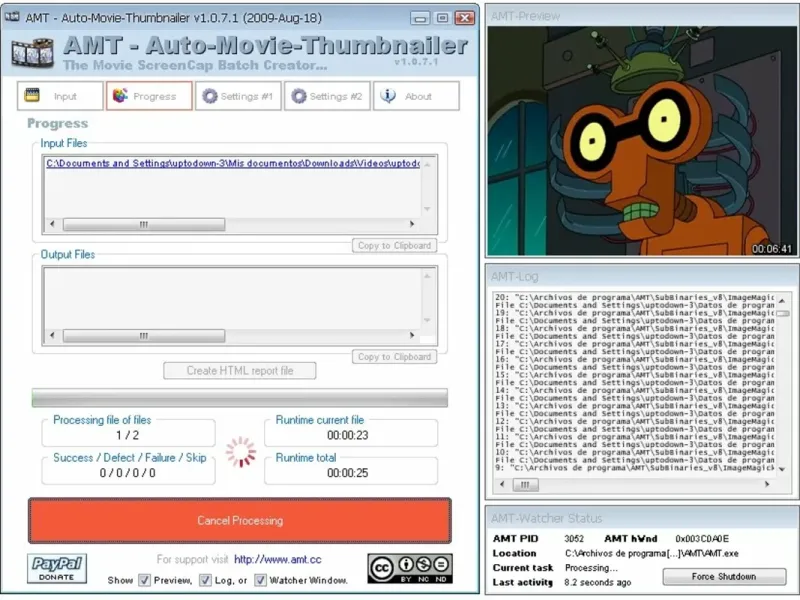Viewport: 800px width, 600px height.
Task: Switch to the Input tab
Action: tap(60, 96)
